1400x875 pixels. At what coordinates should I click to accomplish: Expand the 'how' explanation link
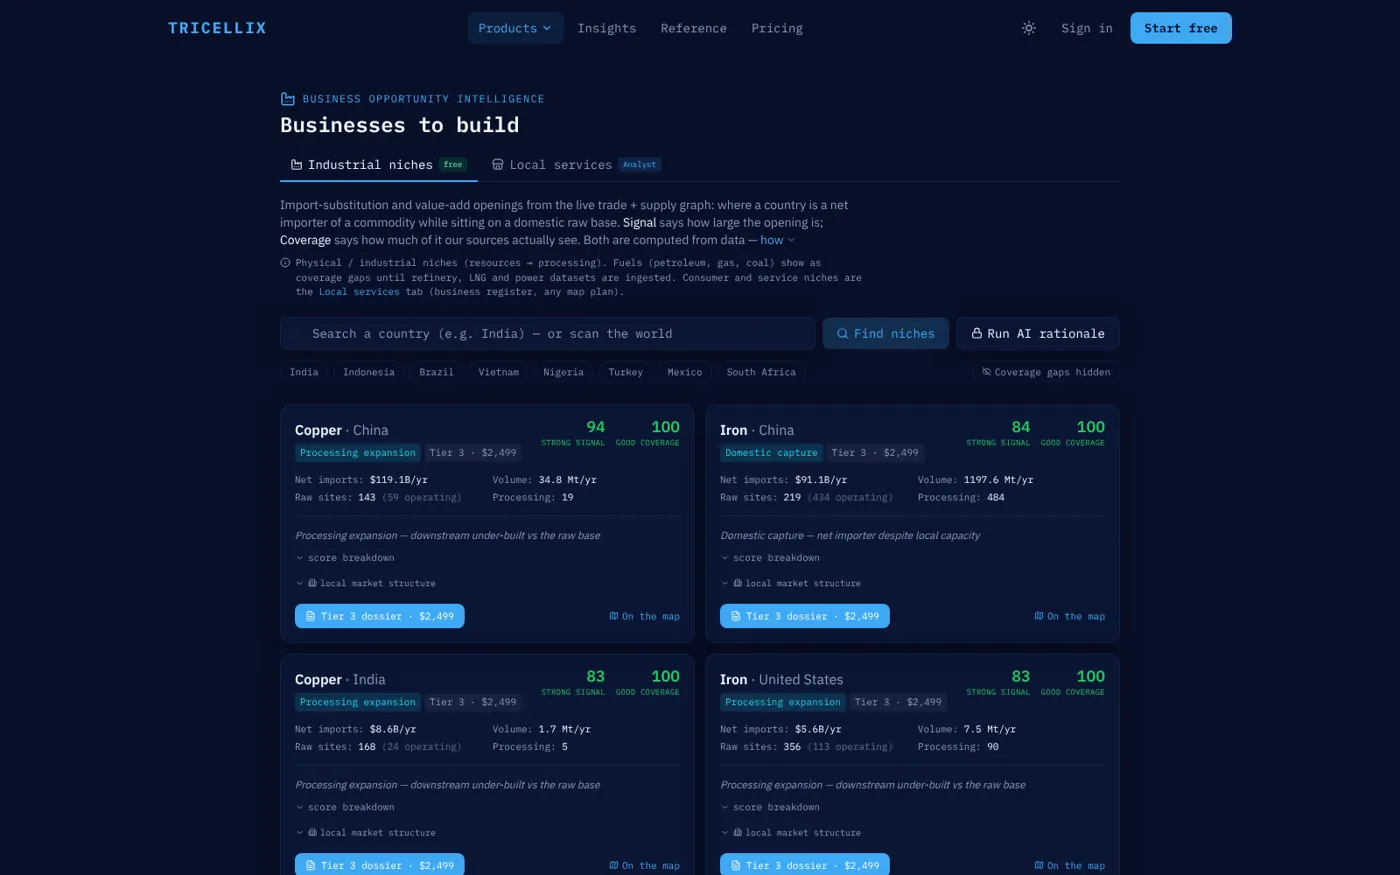pyautogui.click(x=777, y=240)
